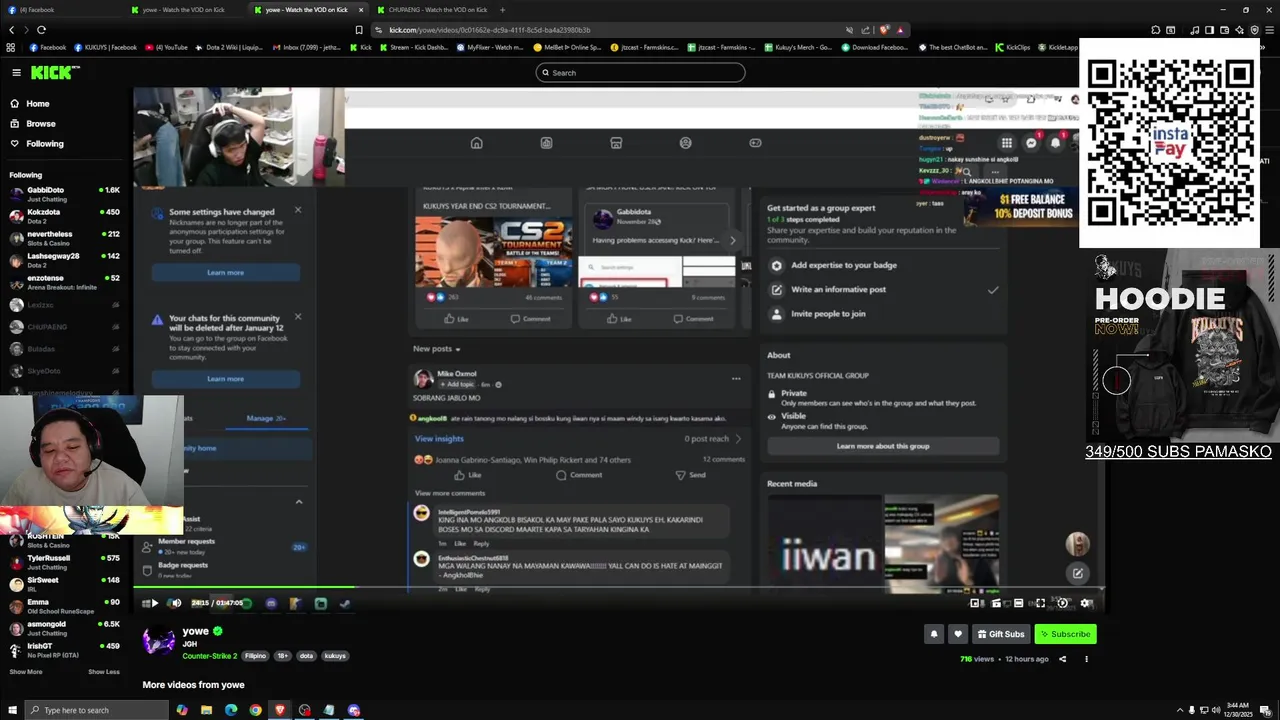Open Kokzdota channel in sidebar
Viewport: 1280px width, 720px height.
tap(65, 215)
